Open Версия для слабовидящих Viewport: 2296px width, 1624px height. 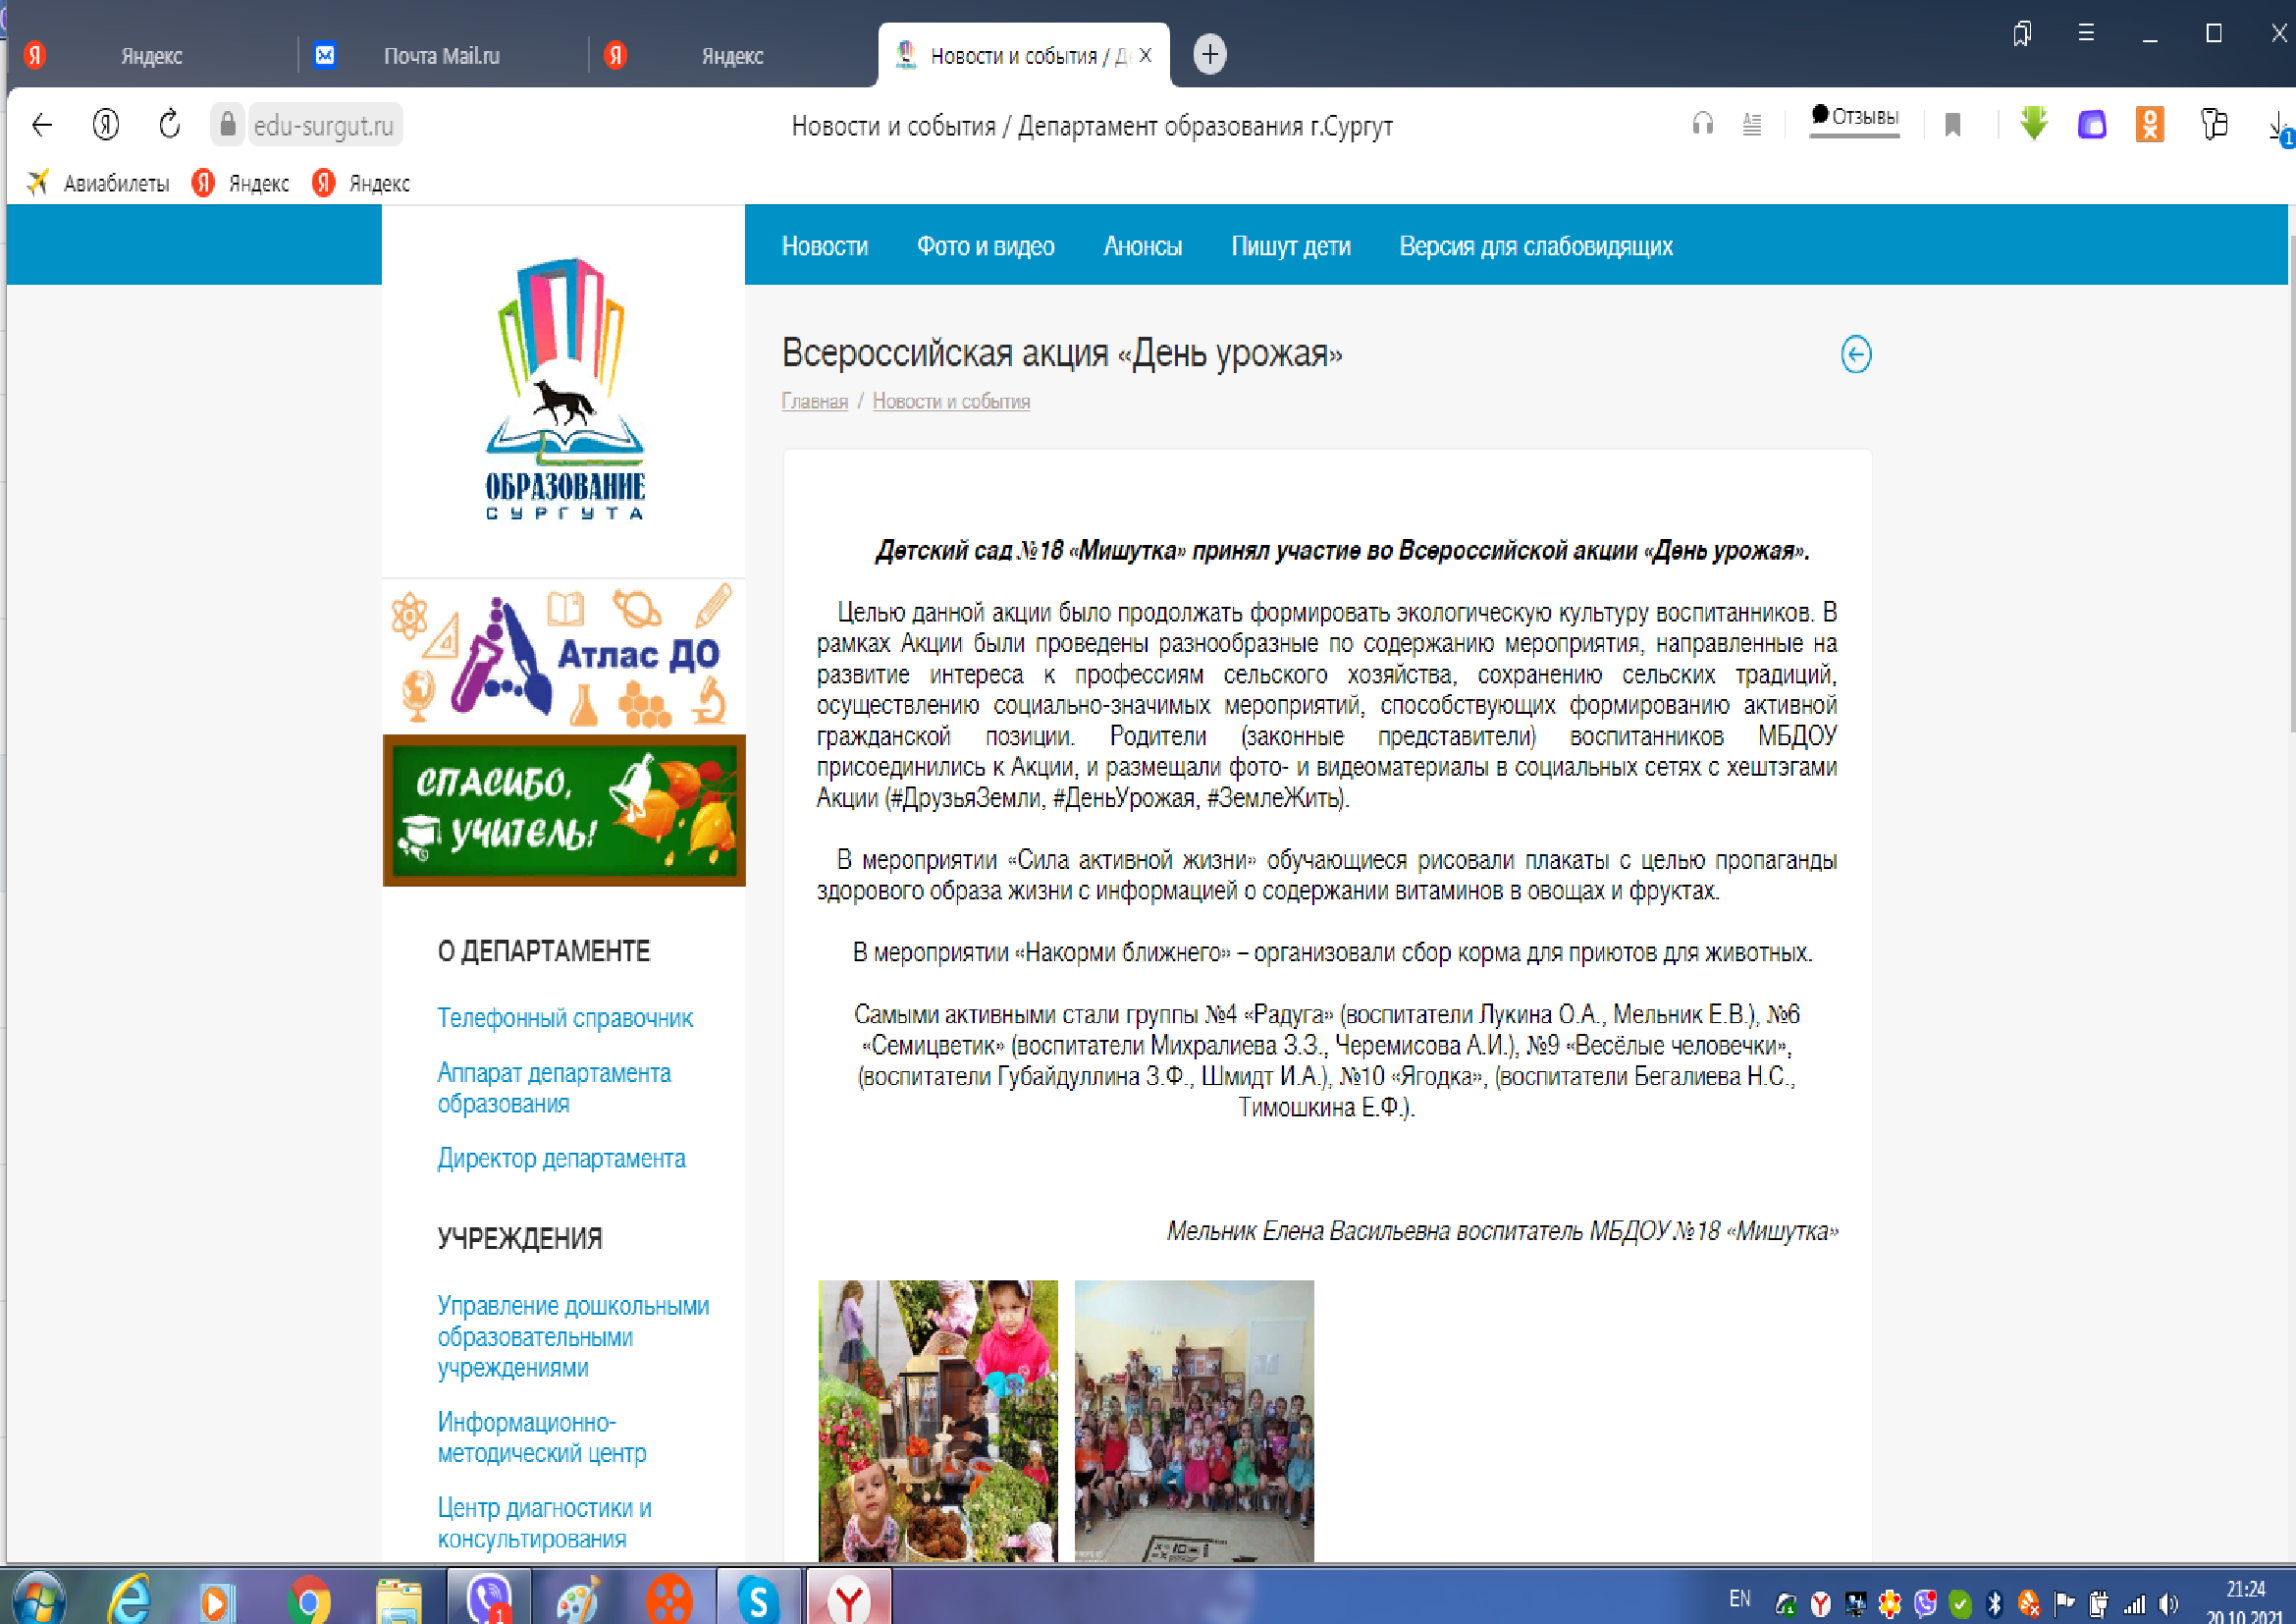click(1535, 246)
